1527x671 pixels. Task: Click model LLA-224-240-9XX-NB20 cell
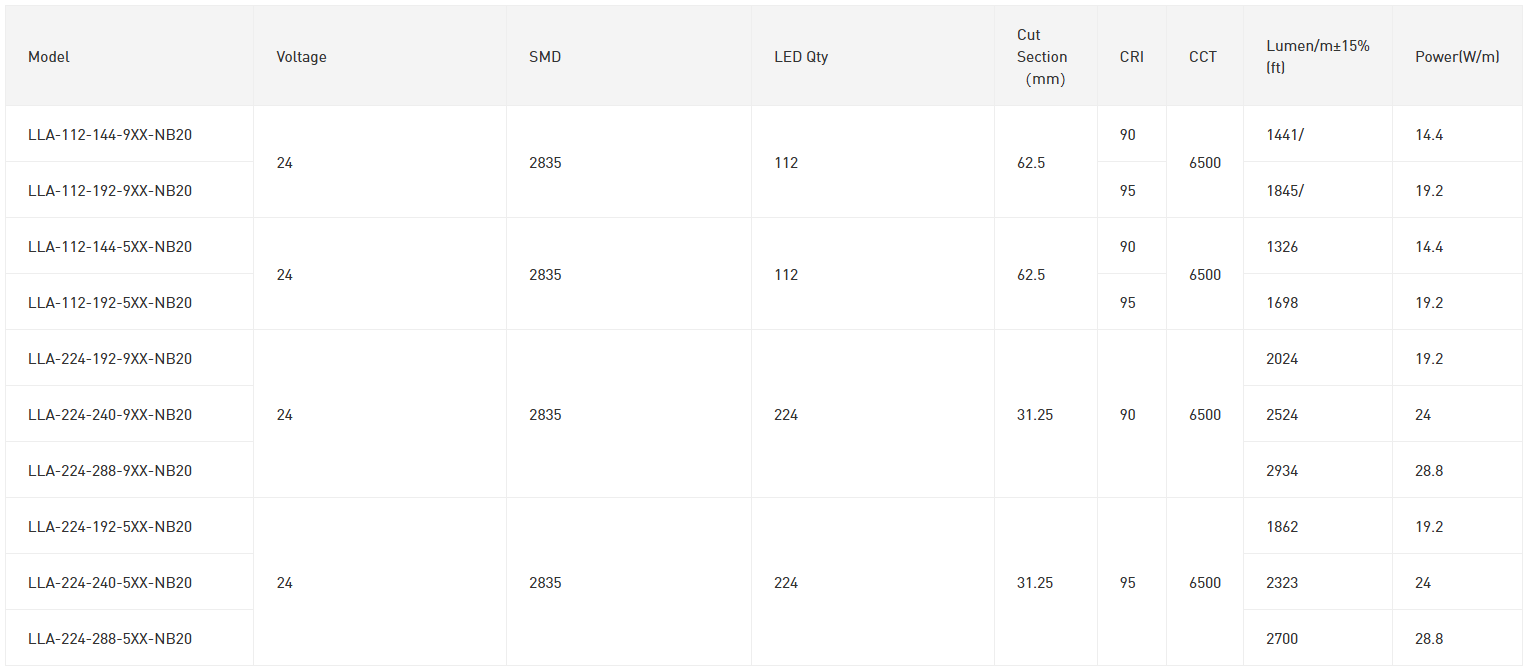coord(129,414)
